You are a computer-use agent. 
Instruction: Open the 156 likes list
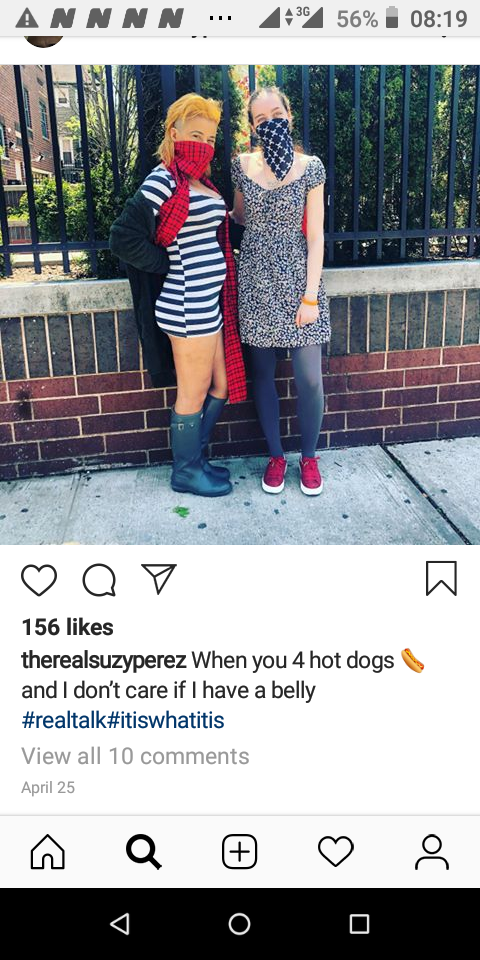coord(67,627)
